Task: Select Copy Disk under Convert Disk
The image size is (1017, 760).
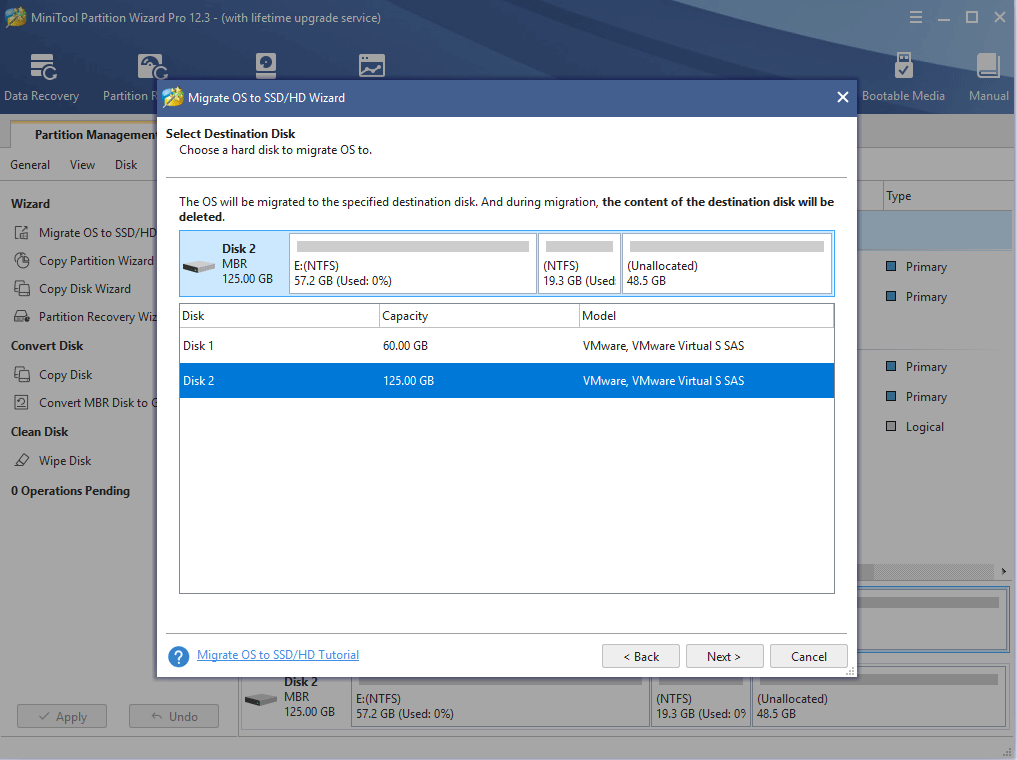Action: click(x=53, y=375)
